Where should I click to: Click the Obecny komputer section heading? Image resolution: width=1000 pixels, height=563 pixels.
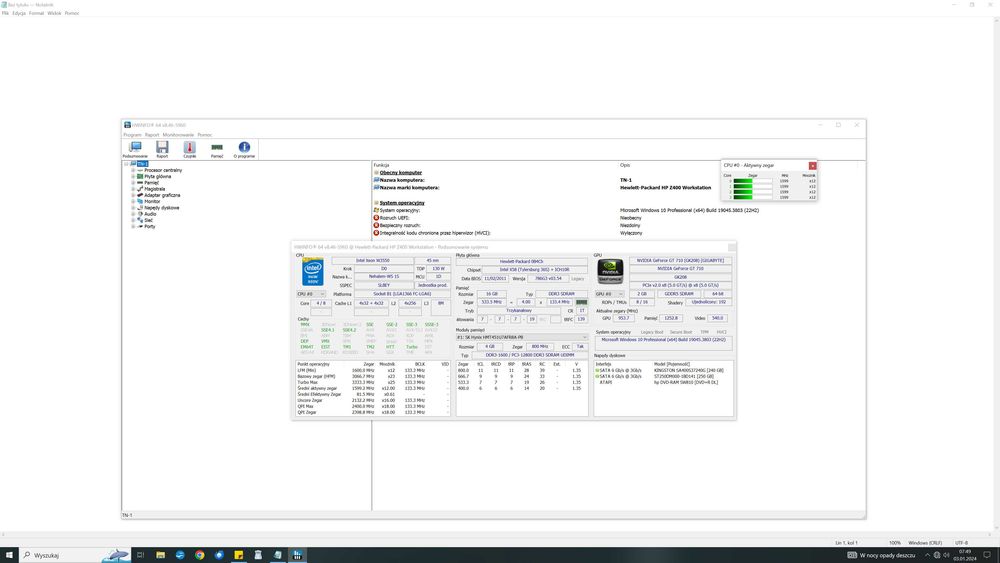coord(401,173)
